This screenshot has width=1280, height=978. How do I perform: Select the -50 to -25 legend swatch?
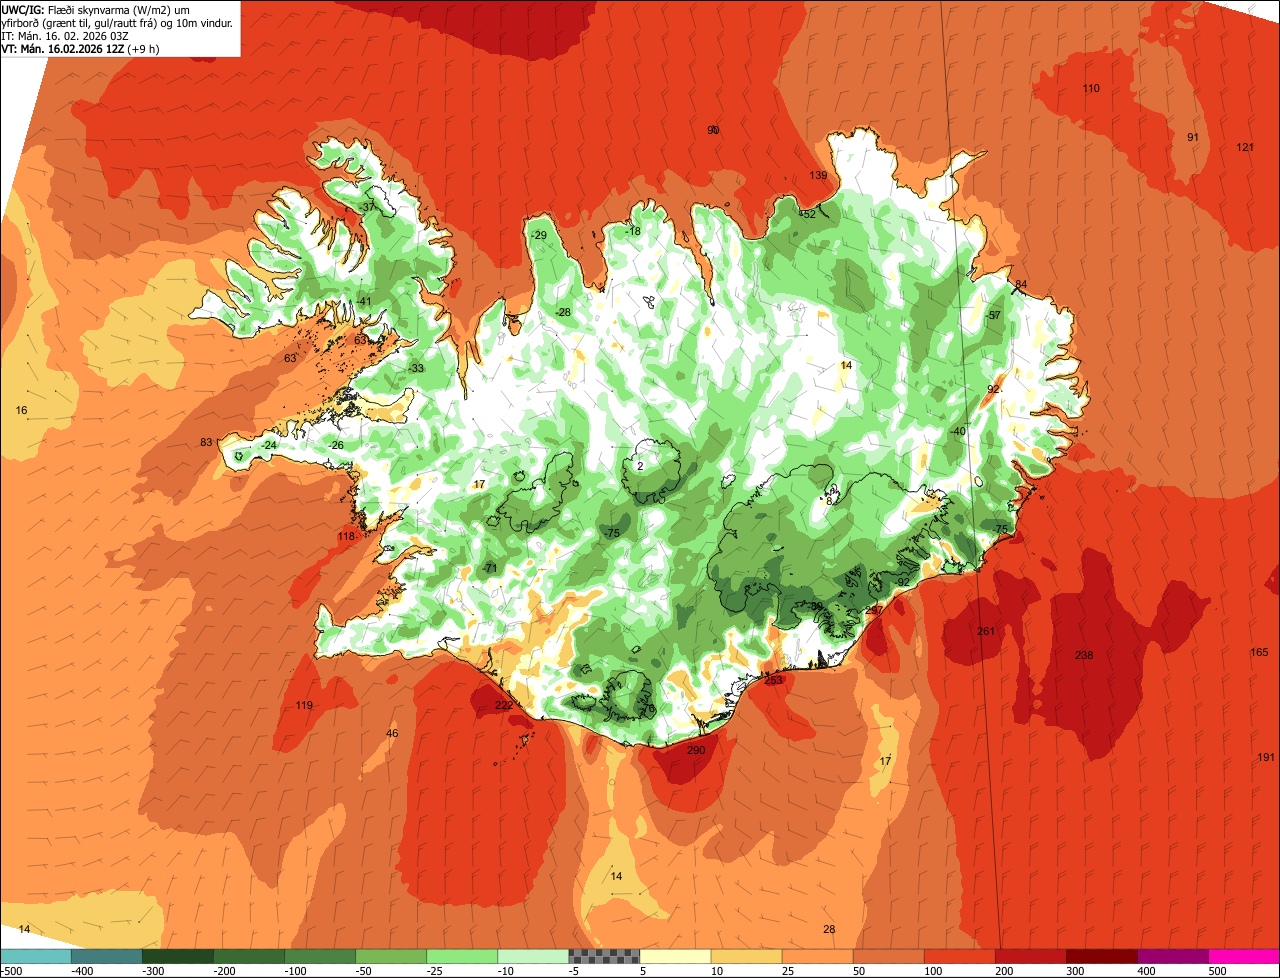tap(391, 956)
